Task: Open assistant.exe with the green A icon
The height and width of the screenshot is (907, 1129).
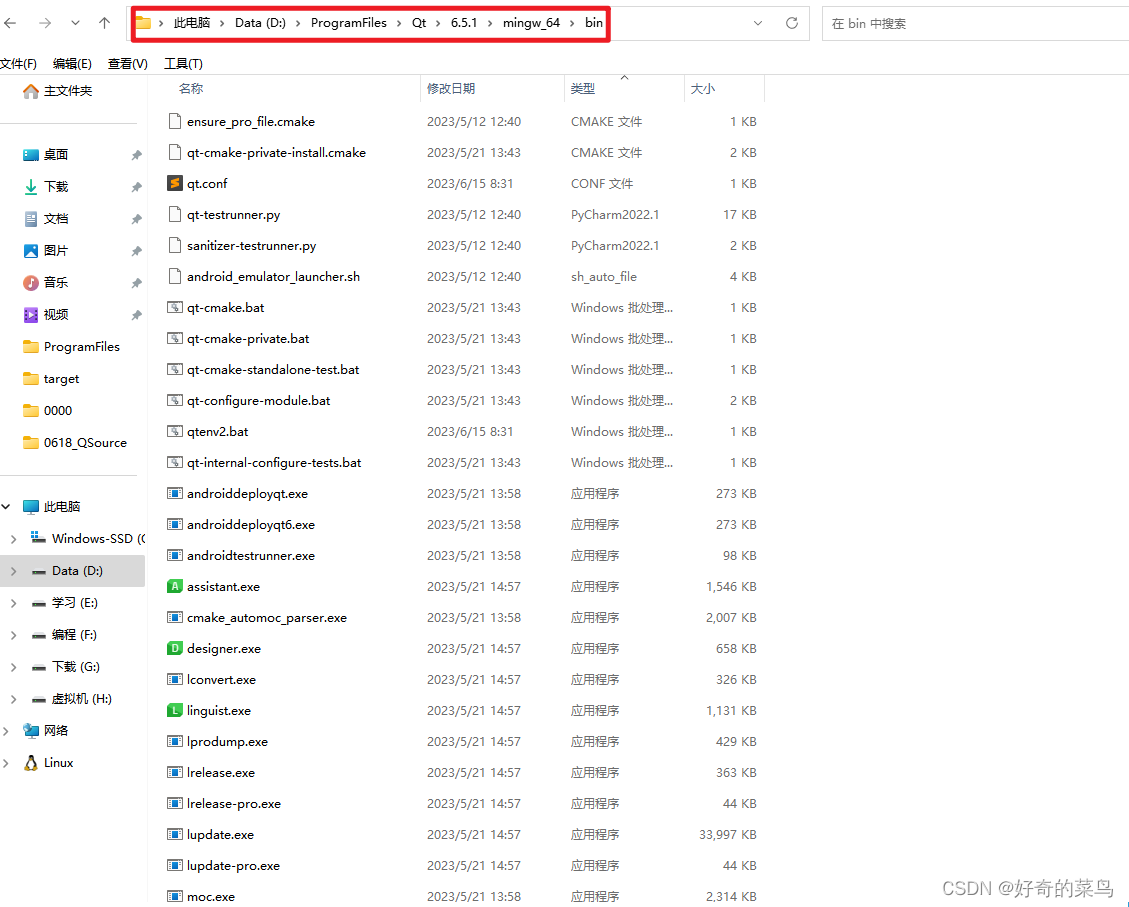Action: 176,586
